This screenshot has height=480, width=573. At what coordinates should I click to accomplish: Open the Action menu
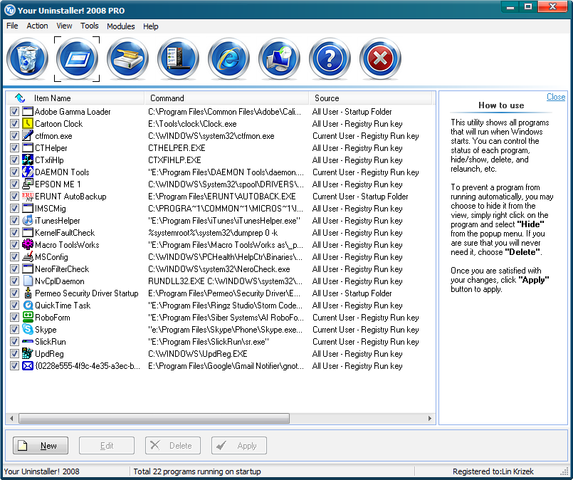37,26
